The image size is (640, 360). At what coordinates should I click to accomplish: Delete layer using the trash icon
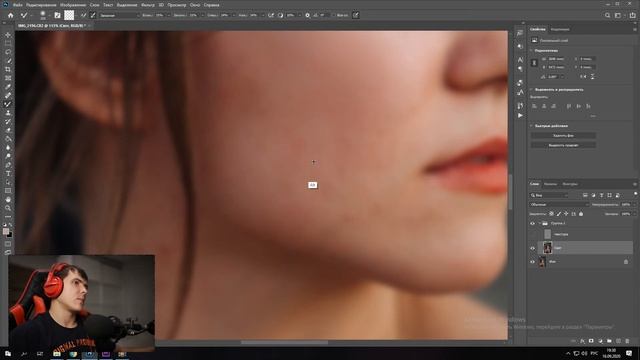pyautogui.click(x=627, y=341)
